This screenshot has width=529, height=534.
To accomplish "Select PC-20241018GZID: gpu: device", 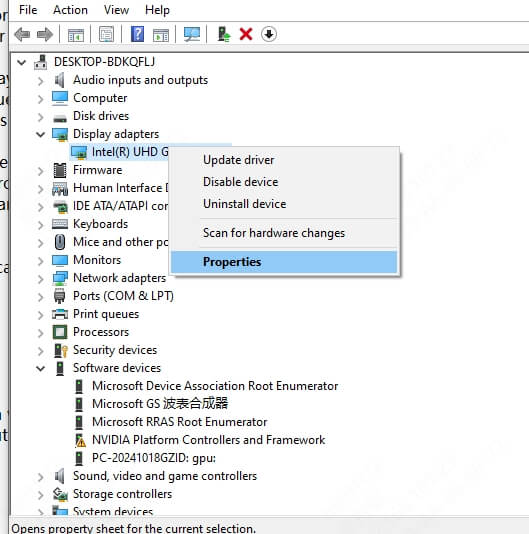I will coord(154,458).
